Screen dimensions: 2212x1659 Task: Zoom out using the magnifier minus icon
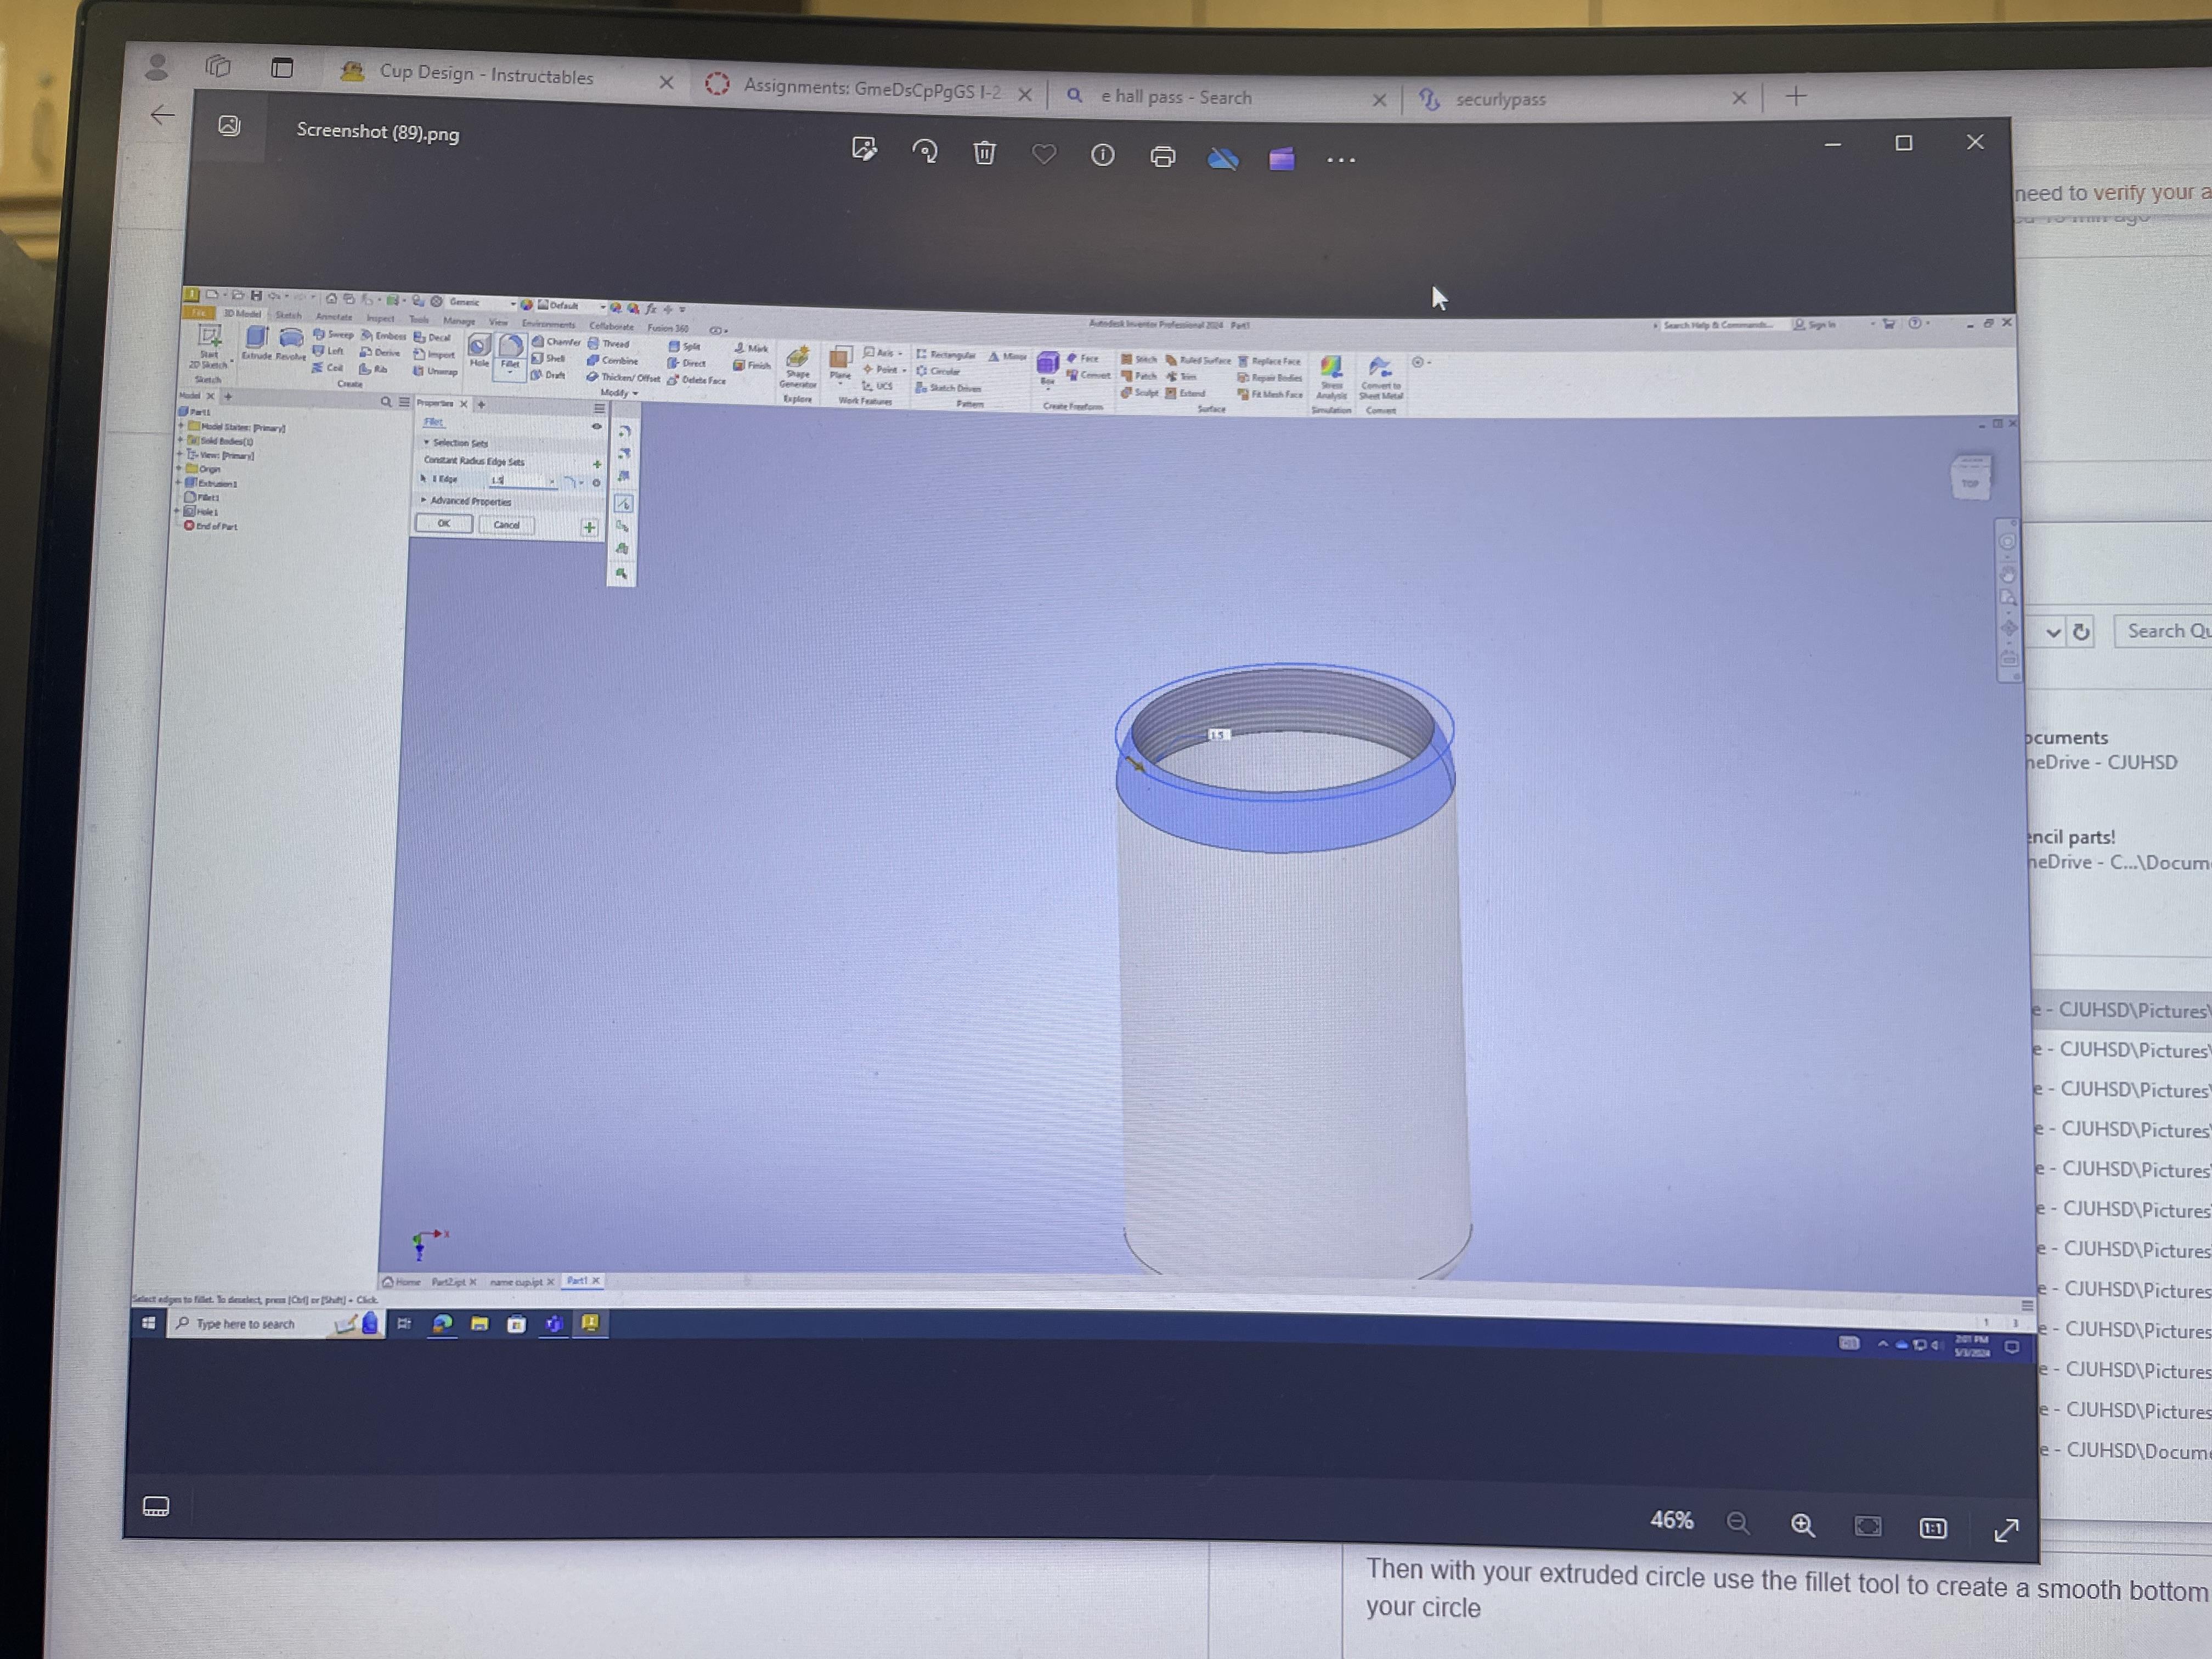tap(1738, 1523)
